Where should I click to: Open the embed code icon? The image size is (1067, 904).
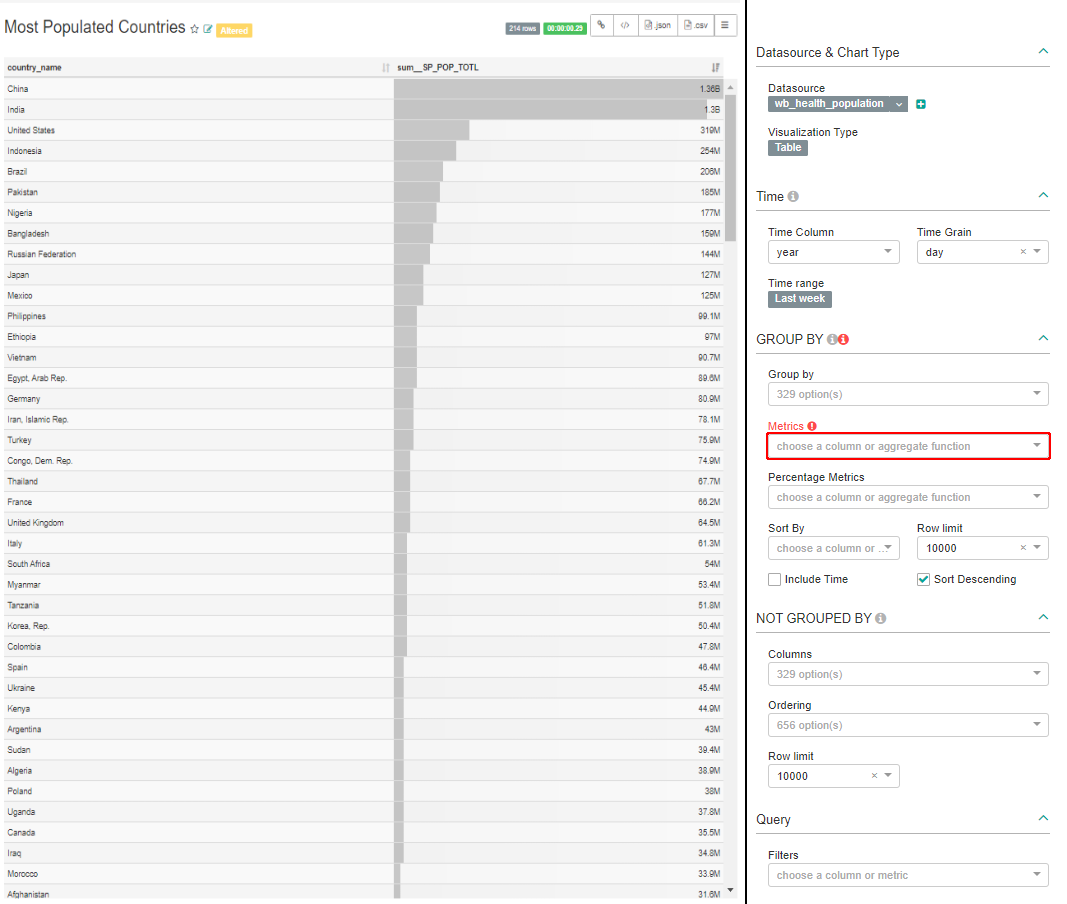(x=625, y=26)
